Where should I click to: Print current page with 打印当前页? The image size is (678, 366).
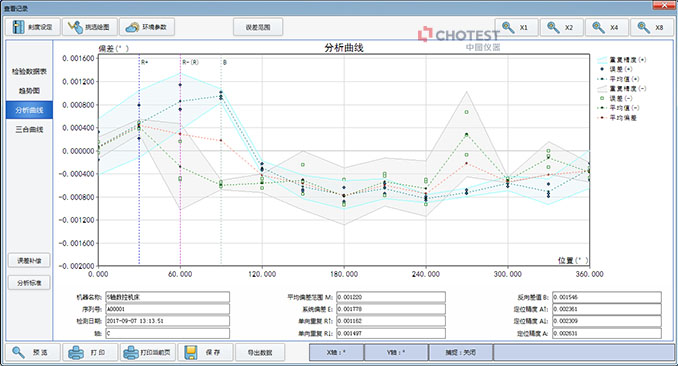coord(148,352)
